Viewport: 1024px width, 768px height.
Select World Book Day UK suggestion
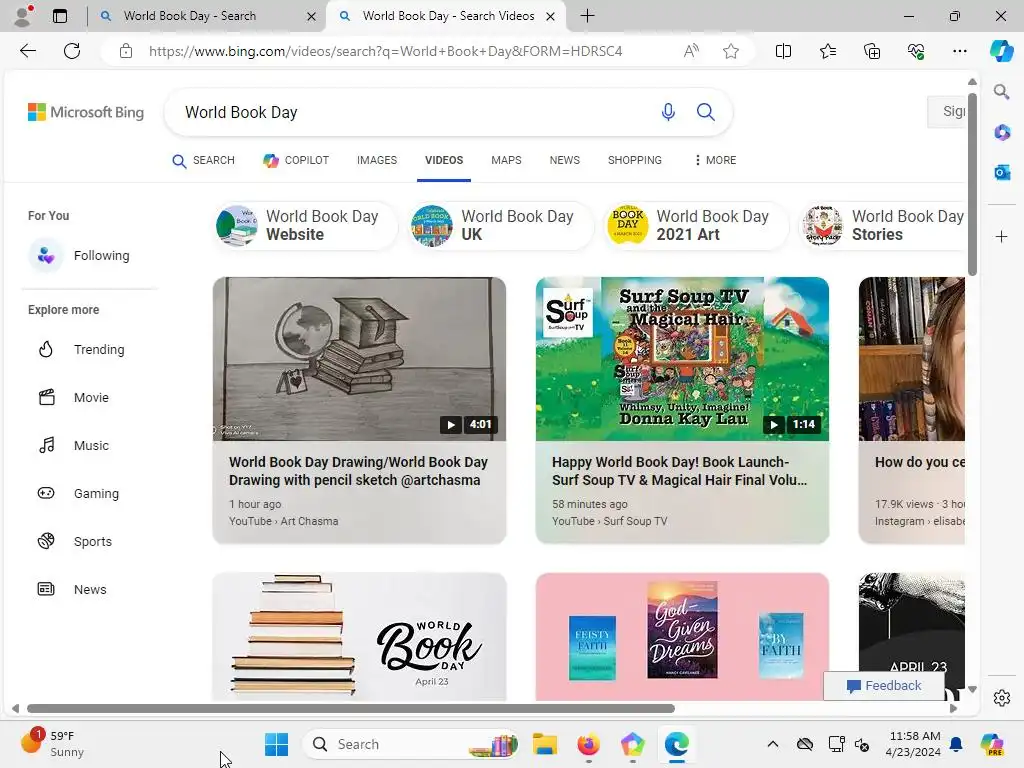(501, 225)
